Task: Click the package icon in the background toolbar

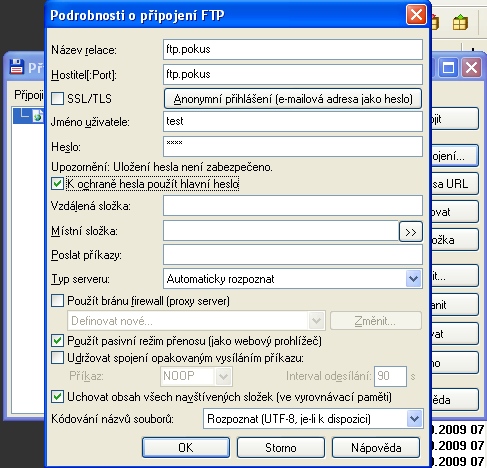Action: [460, 23]
